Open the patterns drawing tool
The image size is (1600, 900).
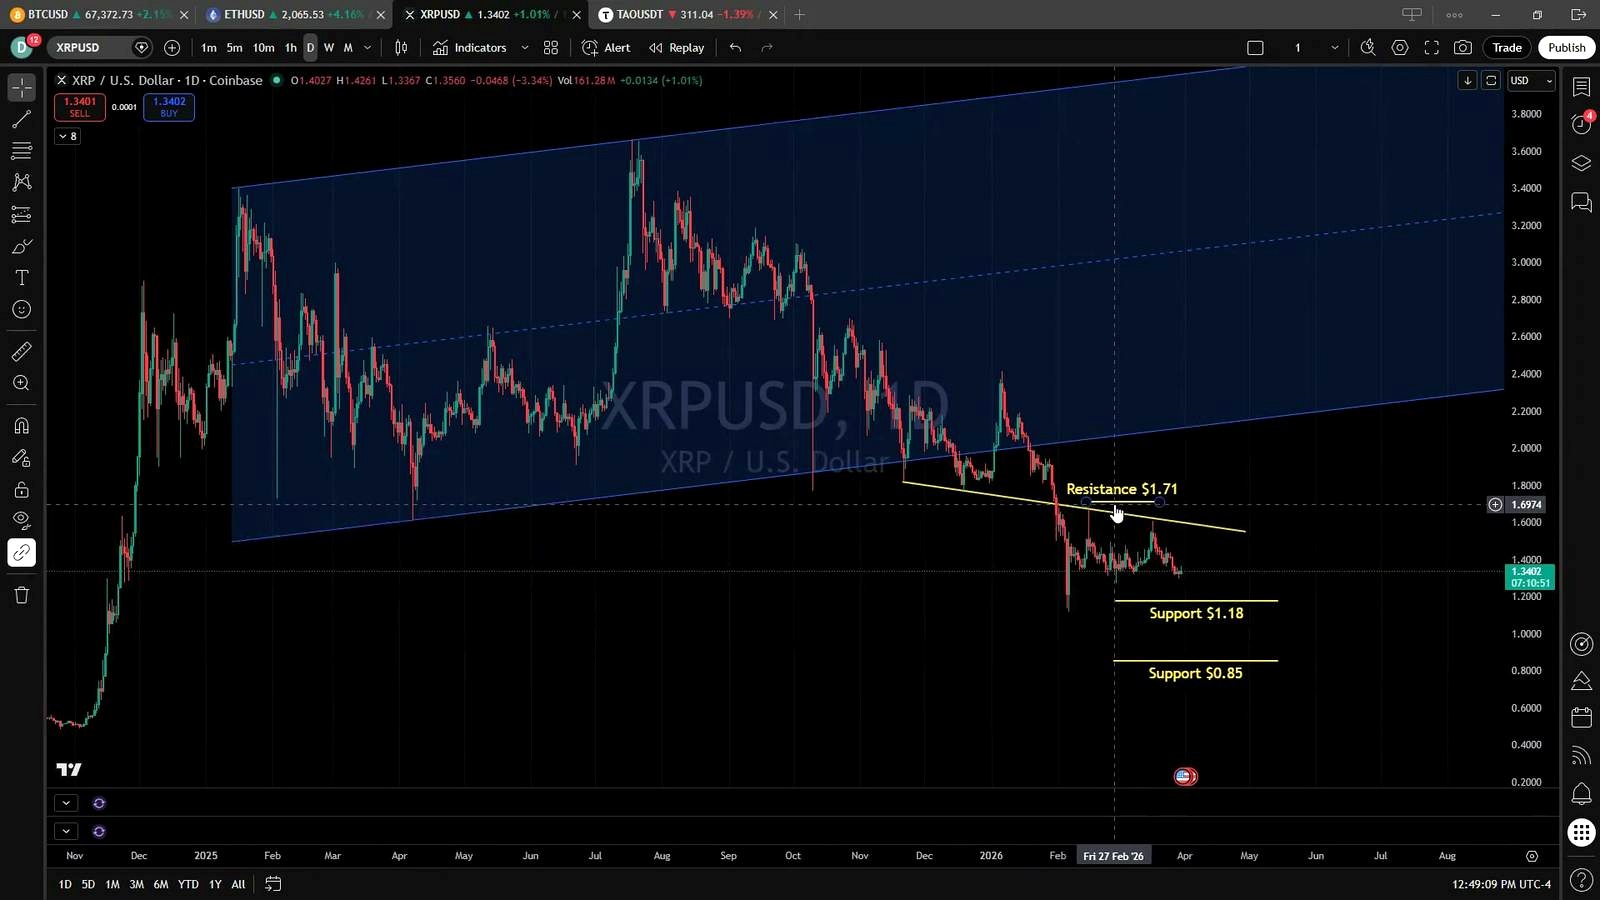tap(21, 183)
